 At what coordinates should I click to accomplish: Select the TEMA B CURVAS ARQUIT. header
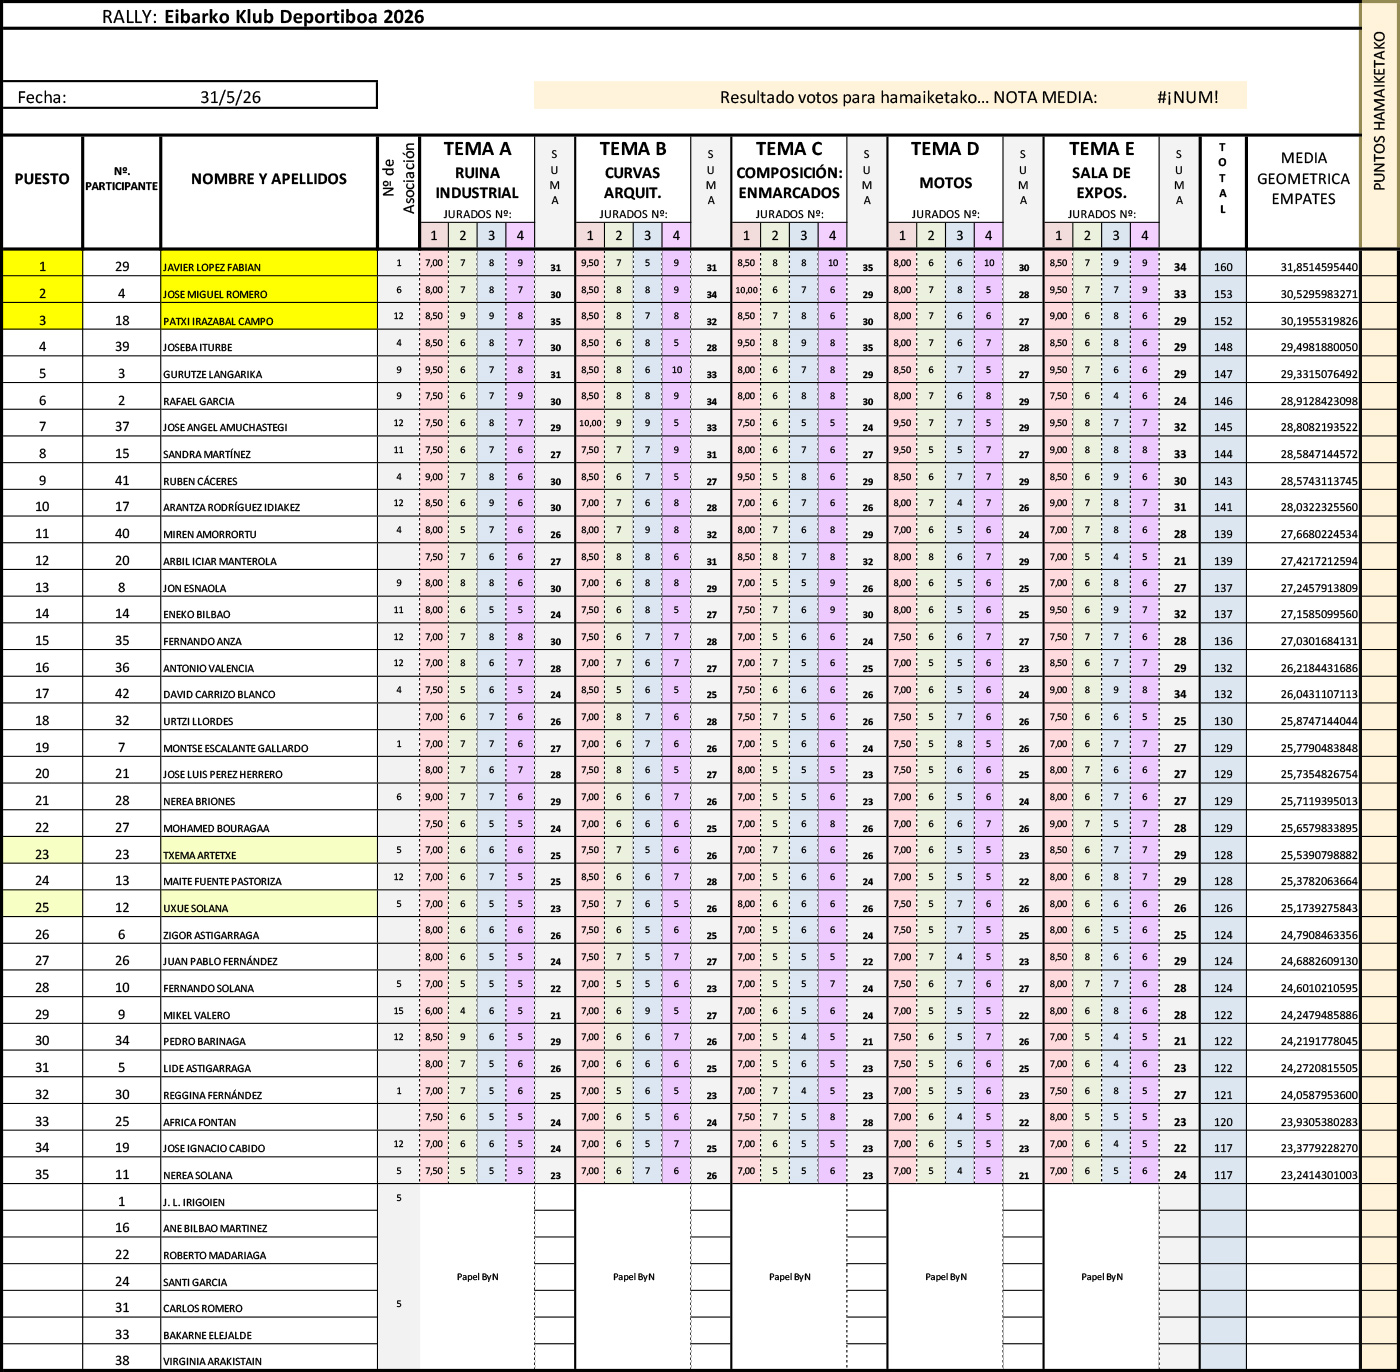click(x=633, y=170)
